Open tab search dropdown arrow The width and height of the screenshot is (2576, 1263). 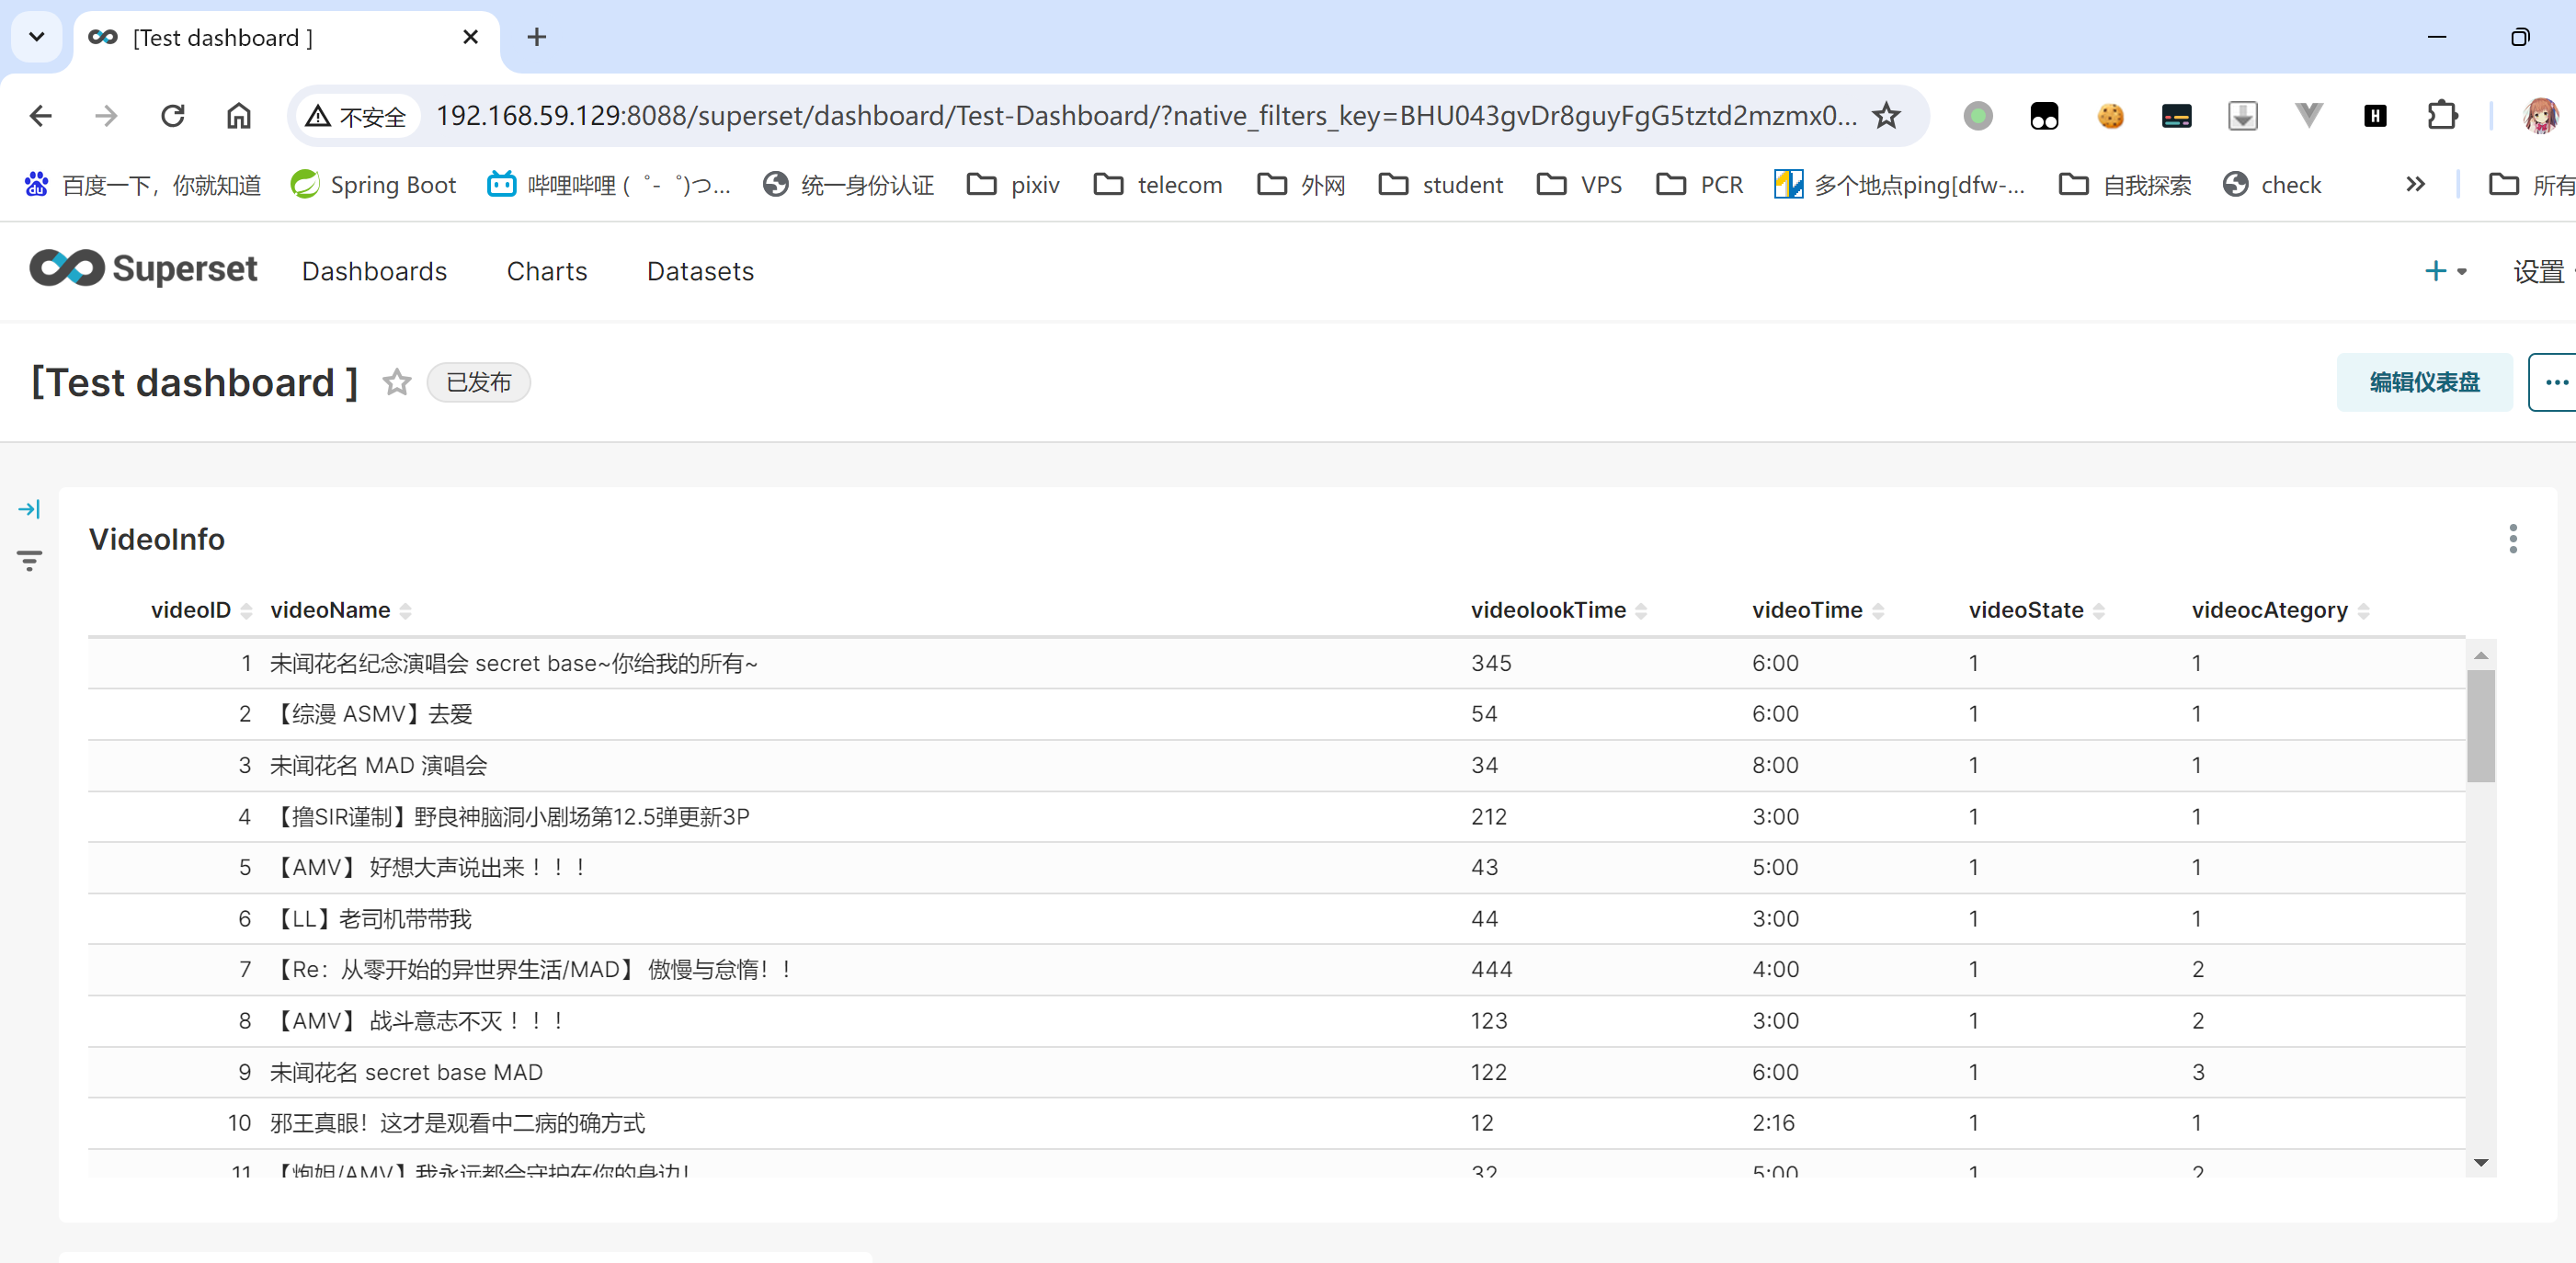click(x=37, y=37)
